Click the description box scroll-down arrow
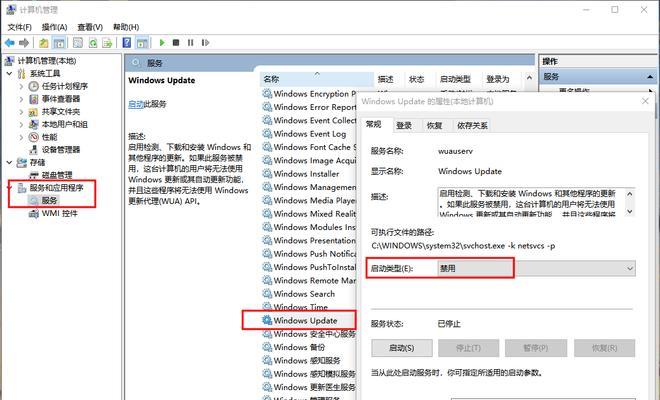This screenshot has width=660, height=400. coord(630,211)
